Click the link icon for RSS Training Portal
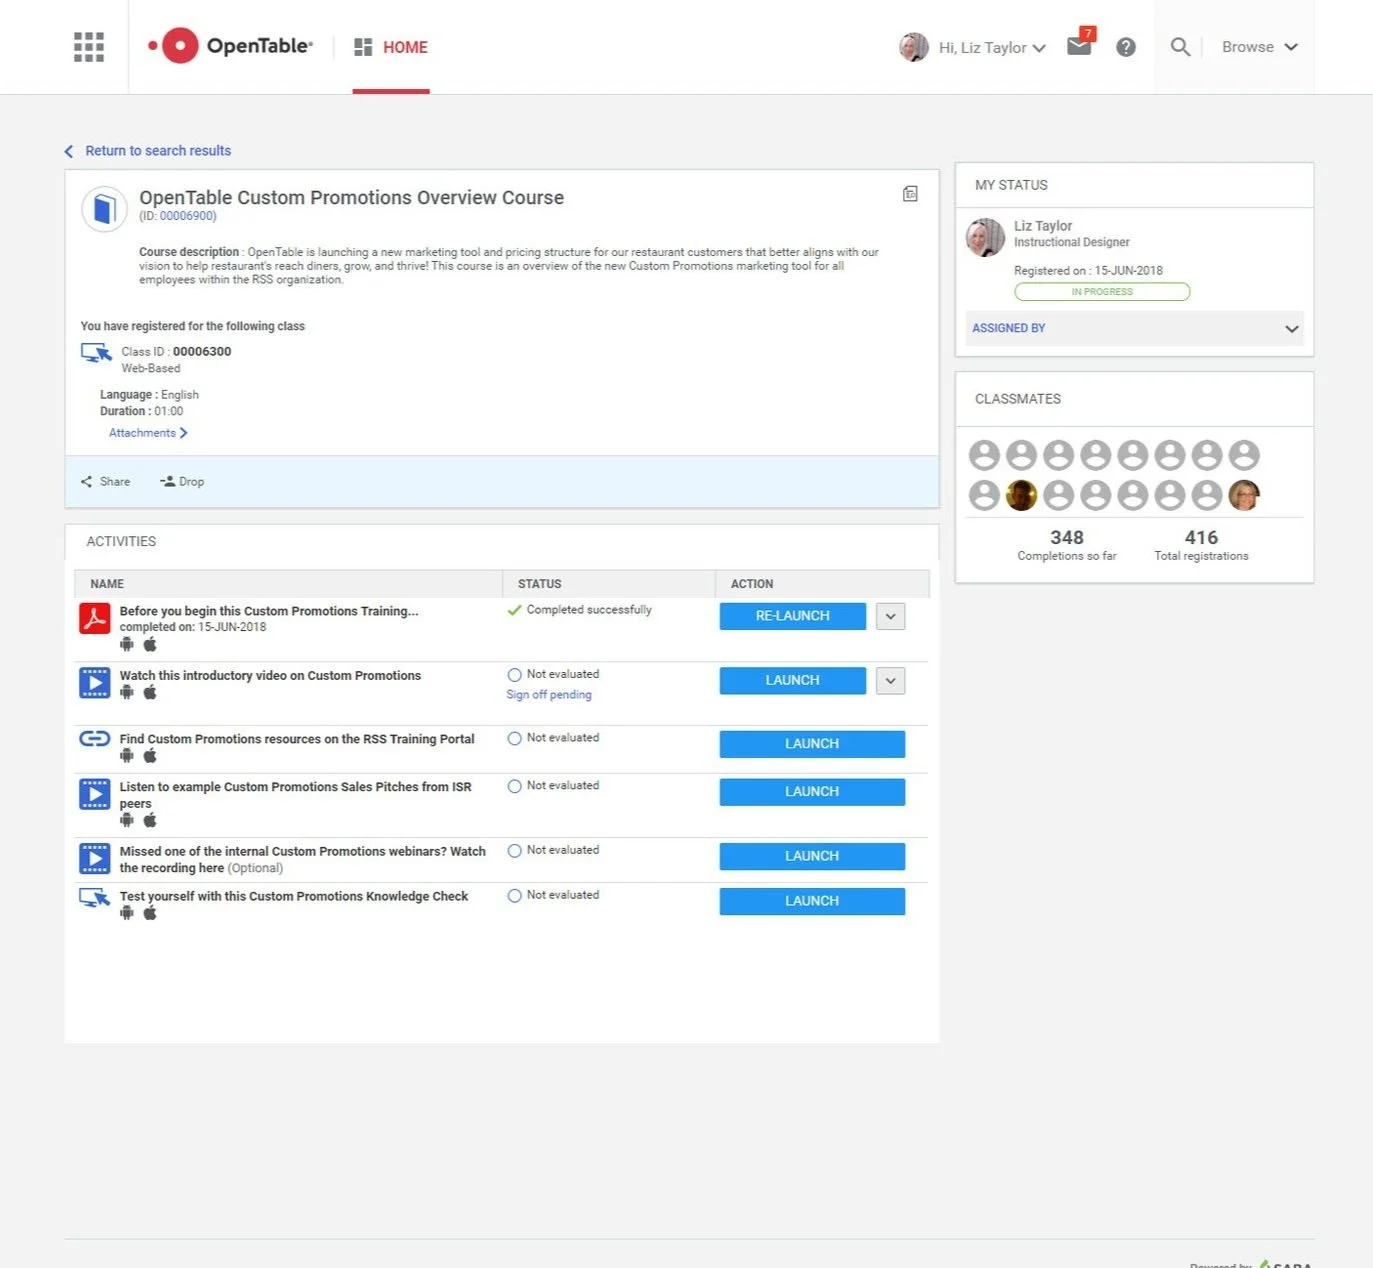The width and height of the screenshot is (1373, 1268). 95,739
